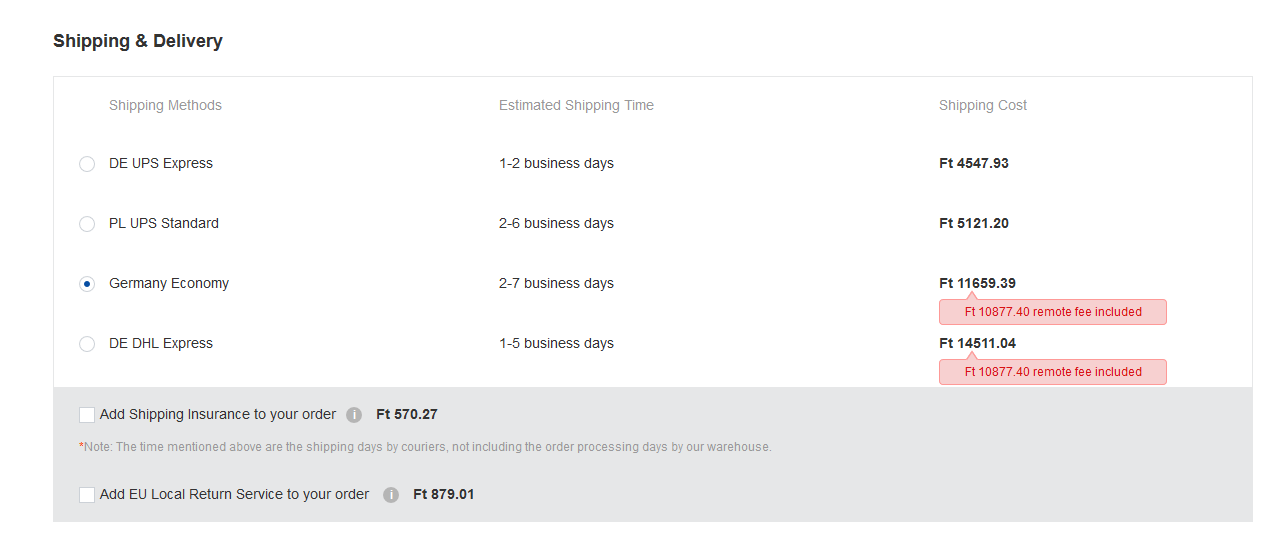Select the PL UPS Standard radio button
The width and height of the screenshot is (1281, 540).
(87, 224)
